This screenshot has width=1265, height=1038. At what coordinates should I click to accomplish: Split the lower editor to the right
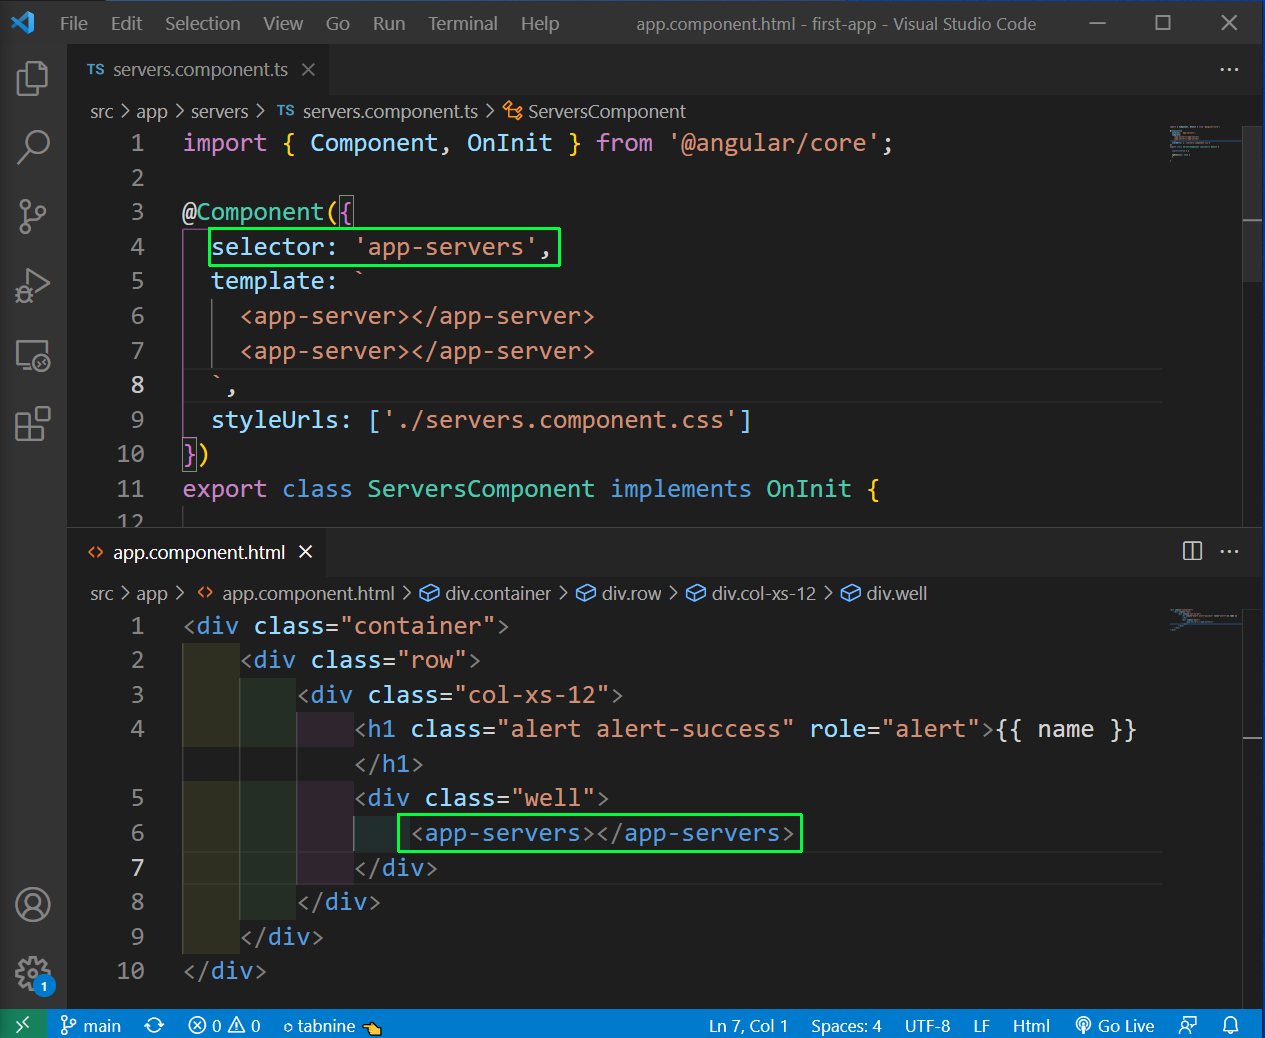1192,551
